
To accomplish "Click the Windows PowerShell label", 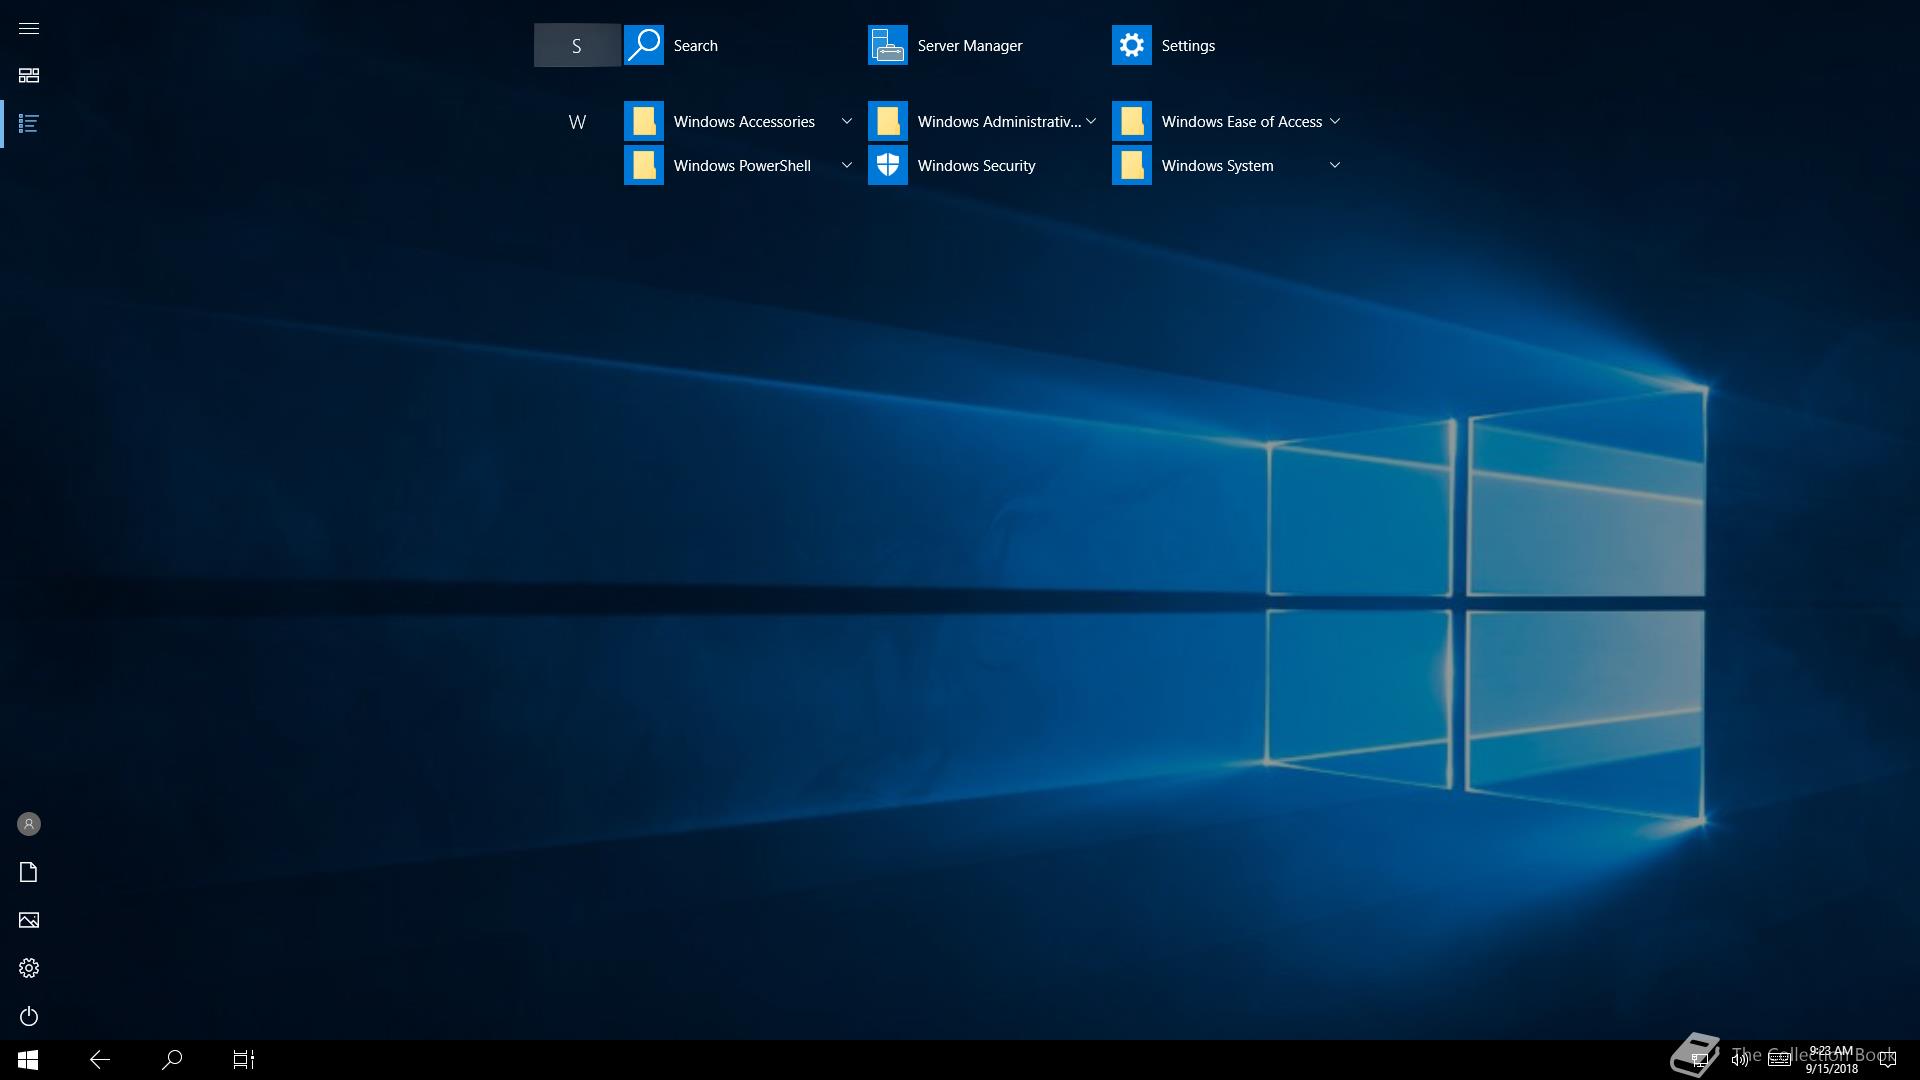I will 742,166.
